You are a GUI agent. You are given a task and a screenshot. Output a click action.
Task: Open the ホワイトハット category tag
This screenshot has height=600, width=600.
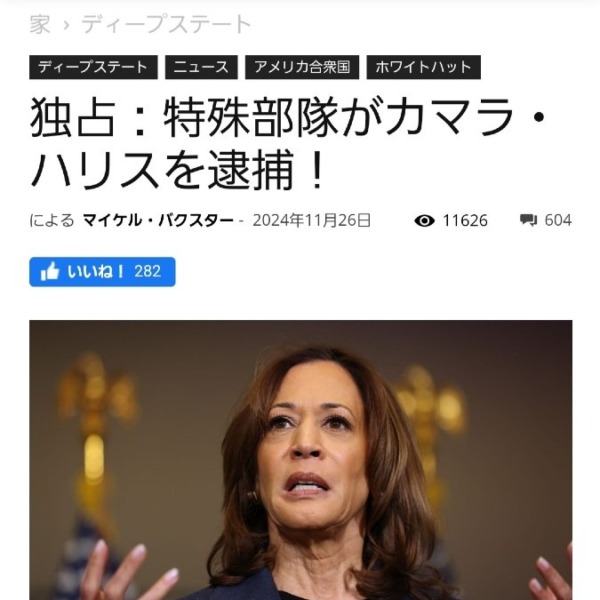[424, 67]
